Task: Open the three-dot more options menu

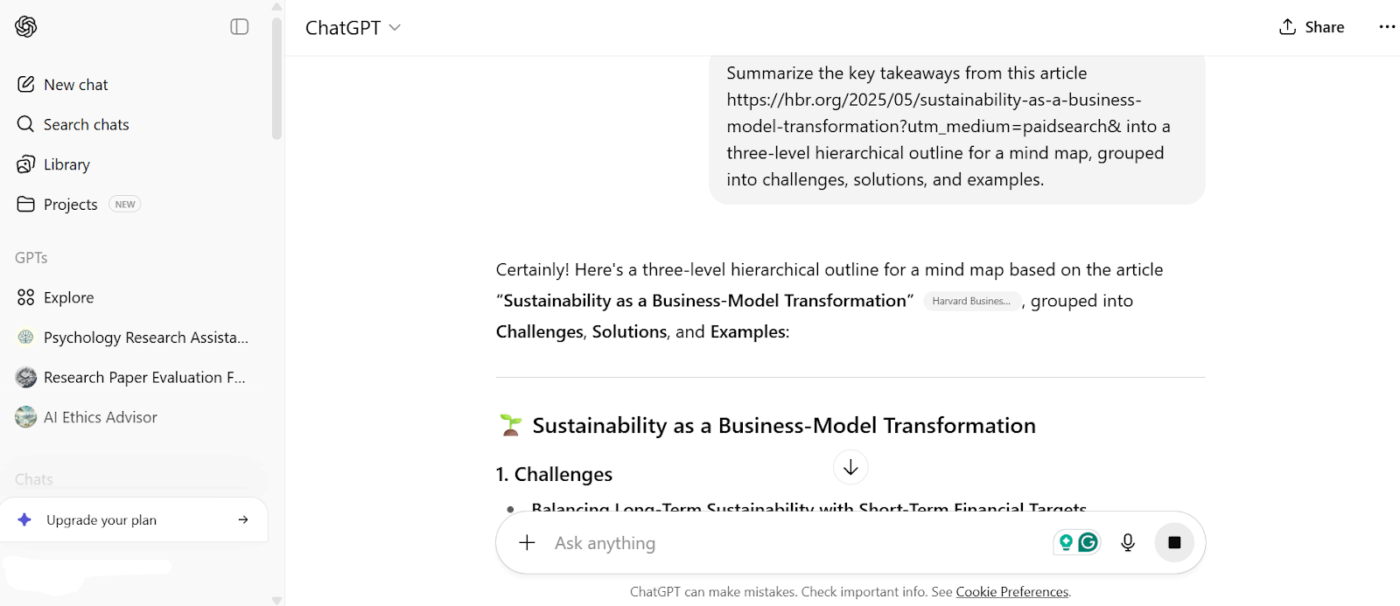Action: point(1386,28)
